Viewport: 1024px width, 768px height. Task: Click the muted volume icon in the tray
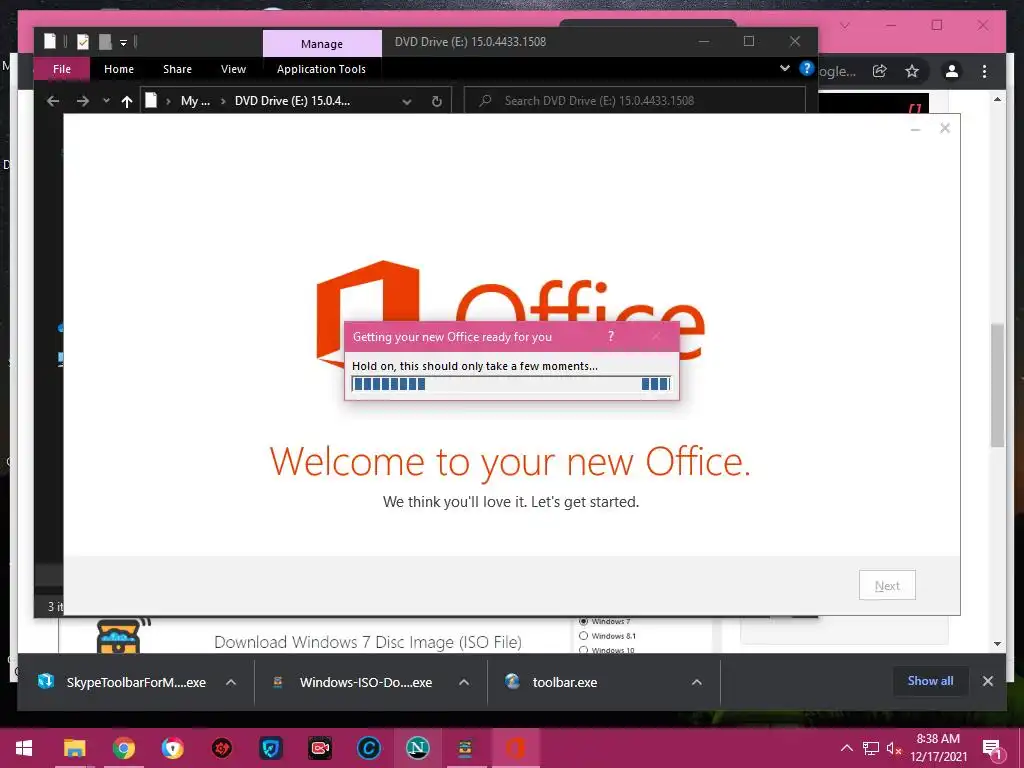893,748
